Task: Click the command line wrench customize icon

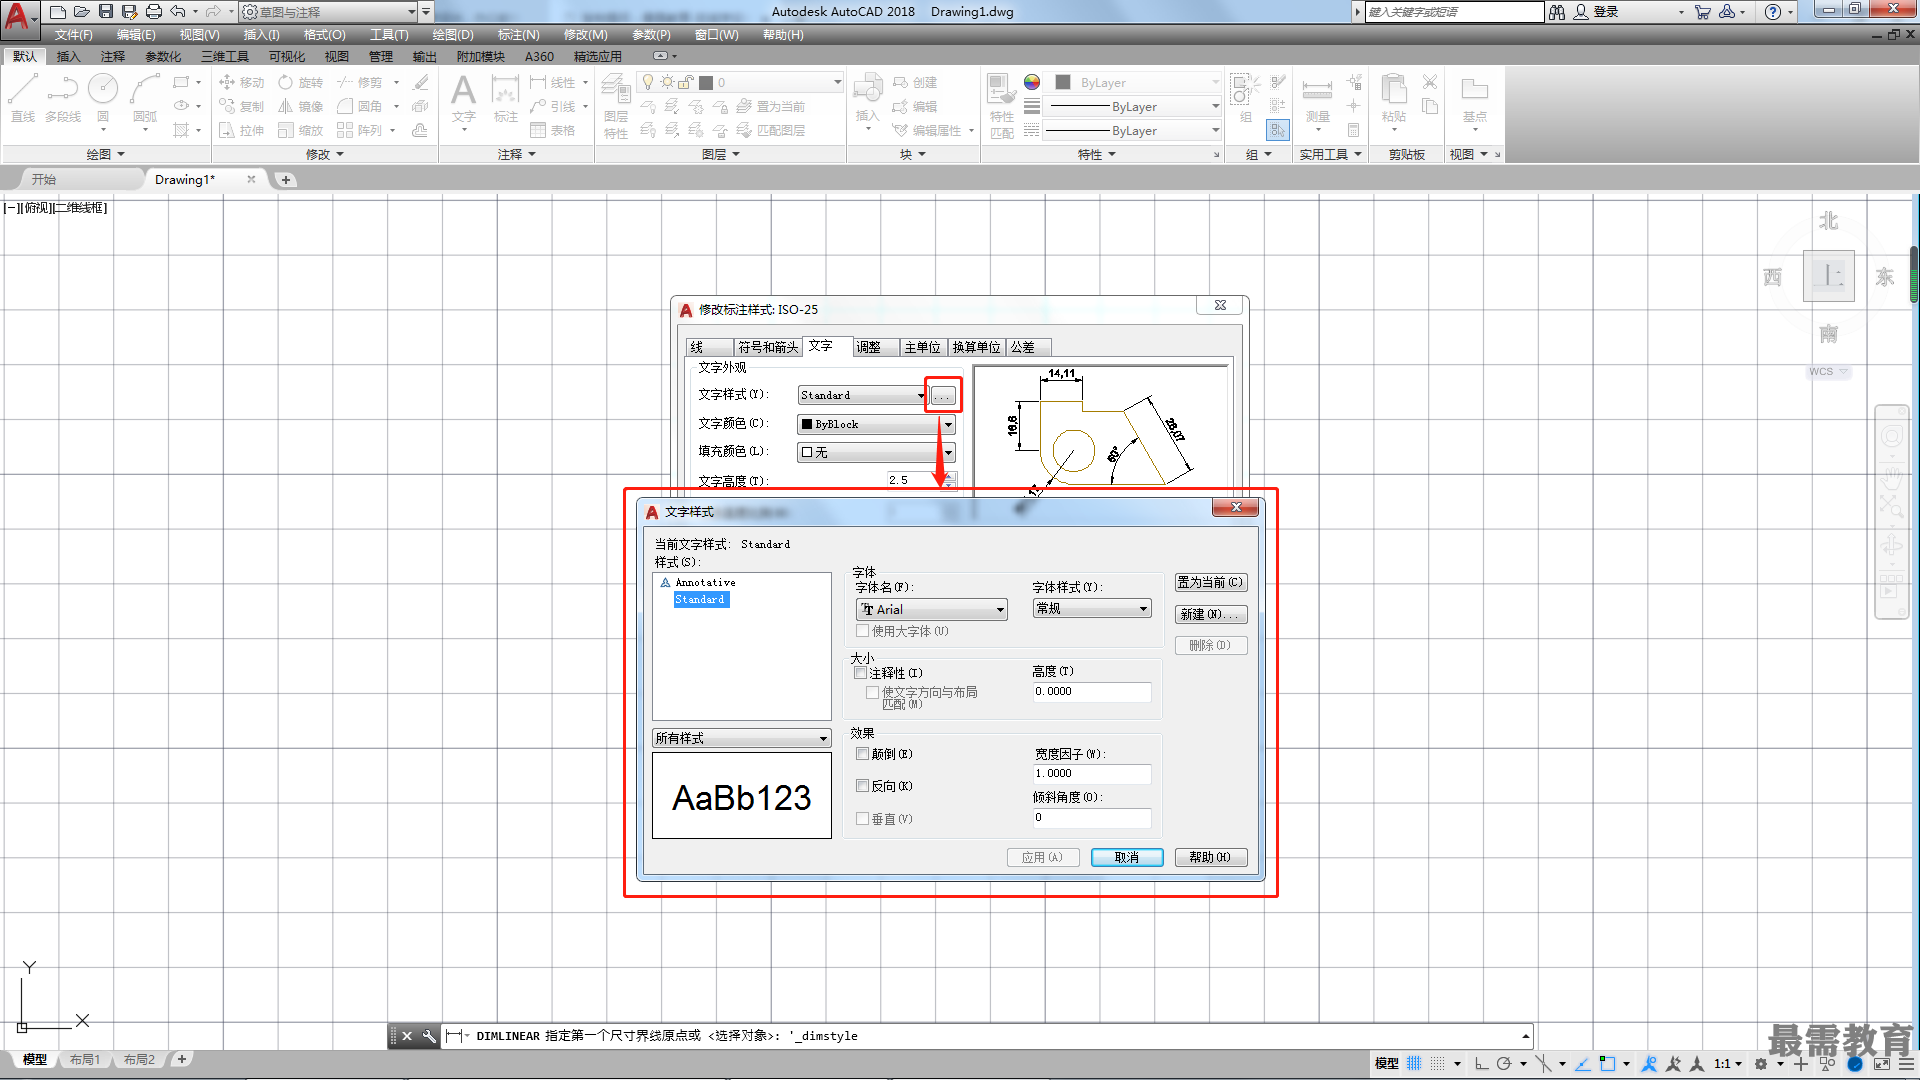Action: click(x=429, y=1036)
